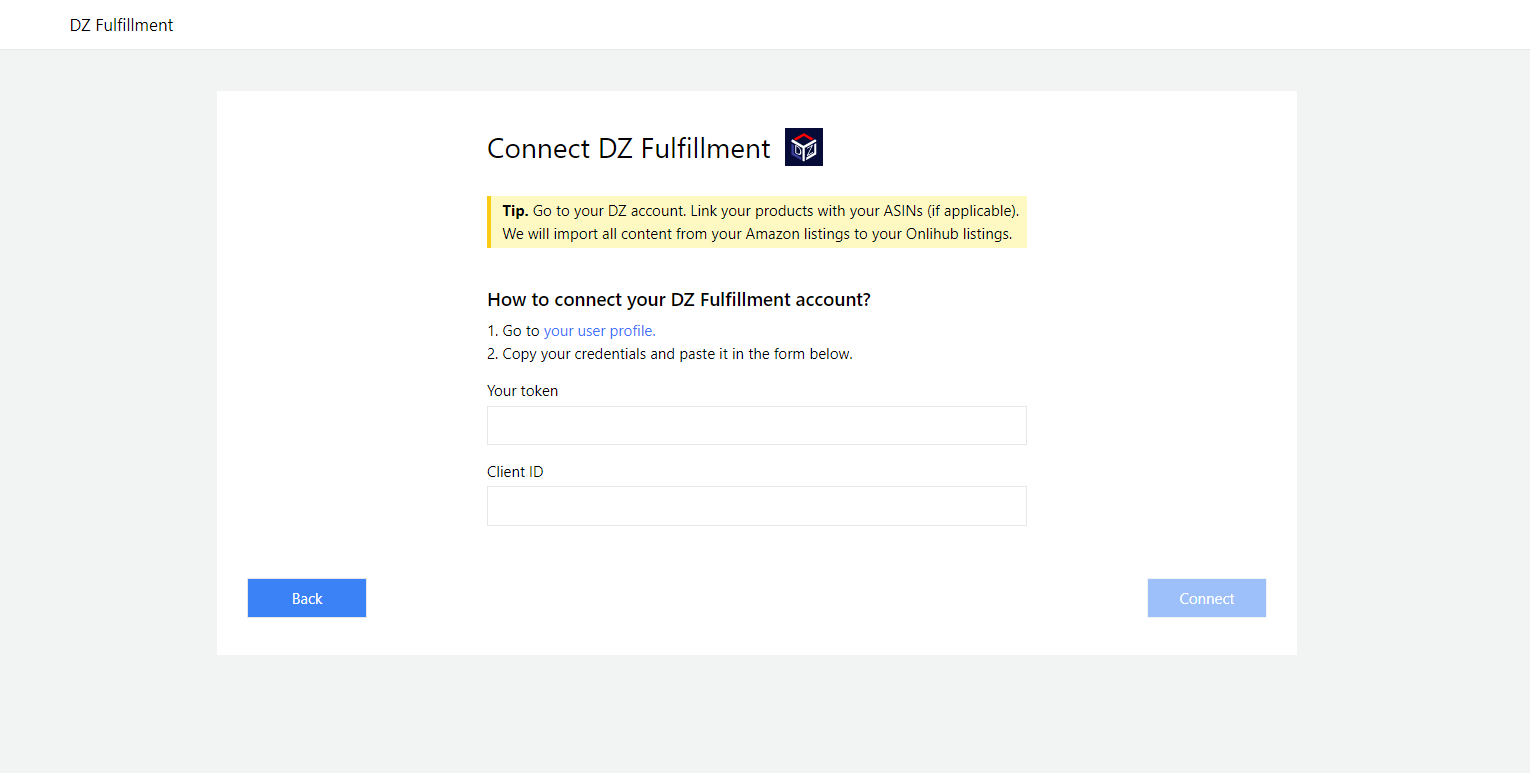Open the 'your user profile' link
The width and height of the screenshot is (1530, 773).
[x=600, y=330]
